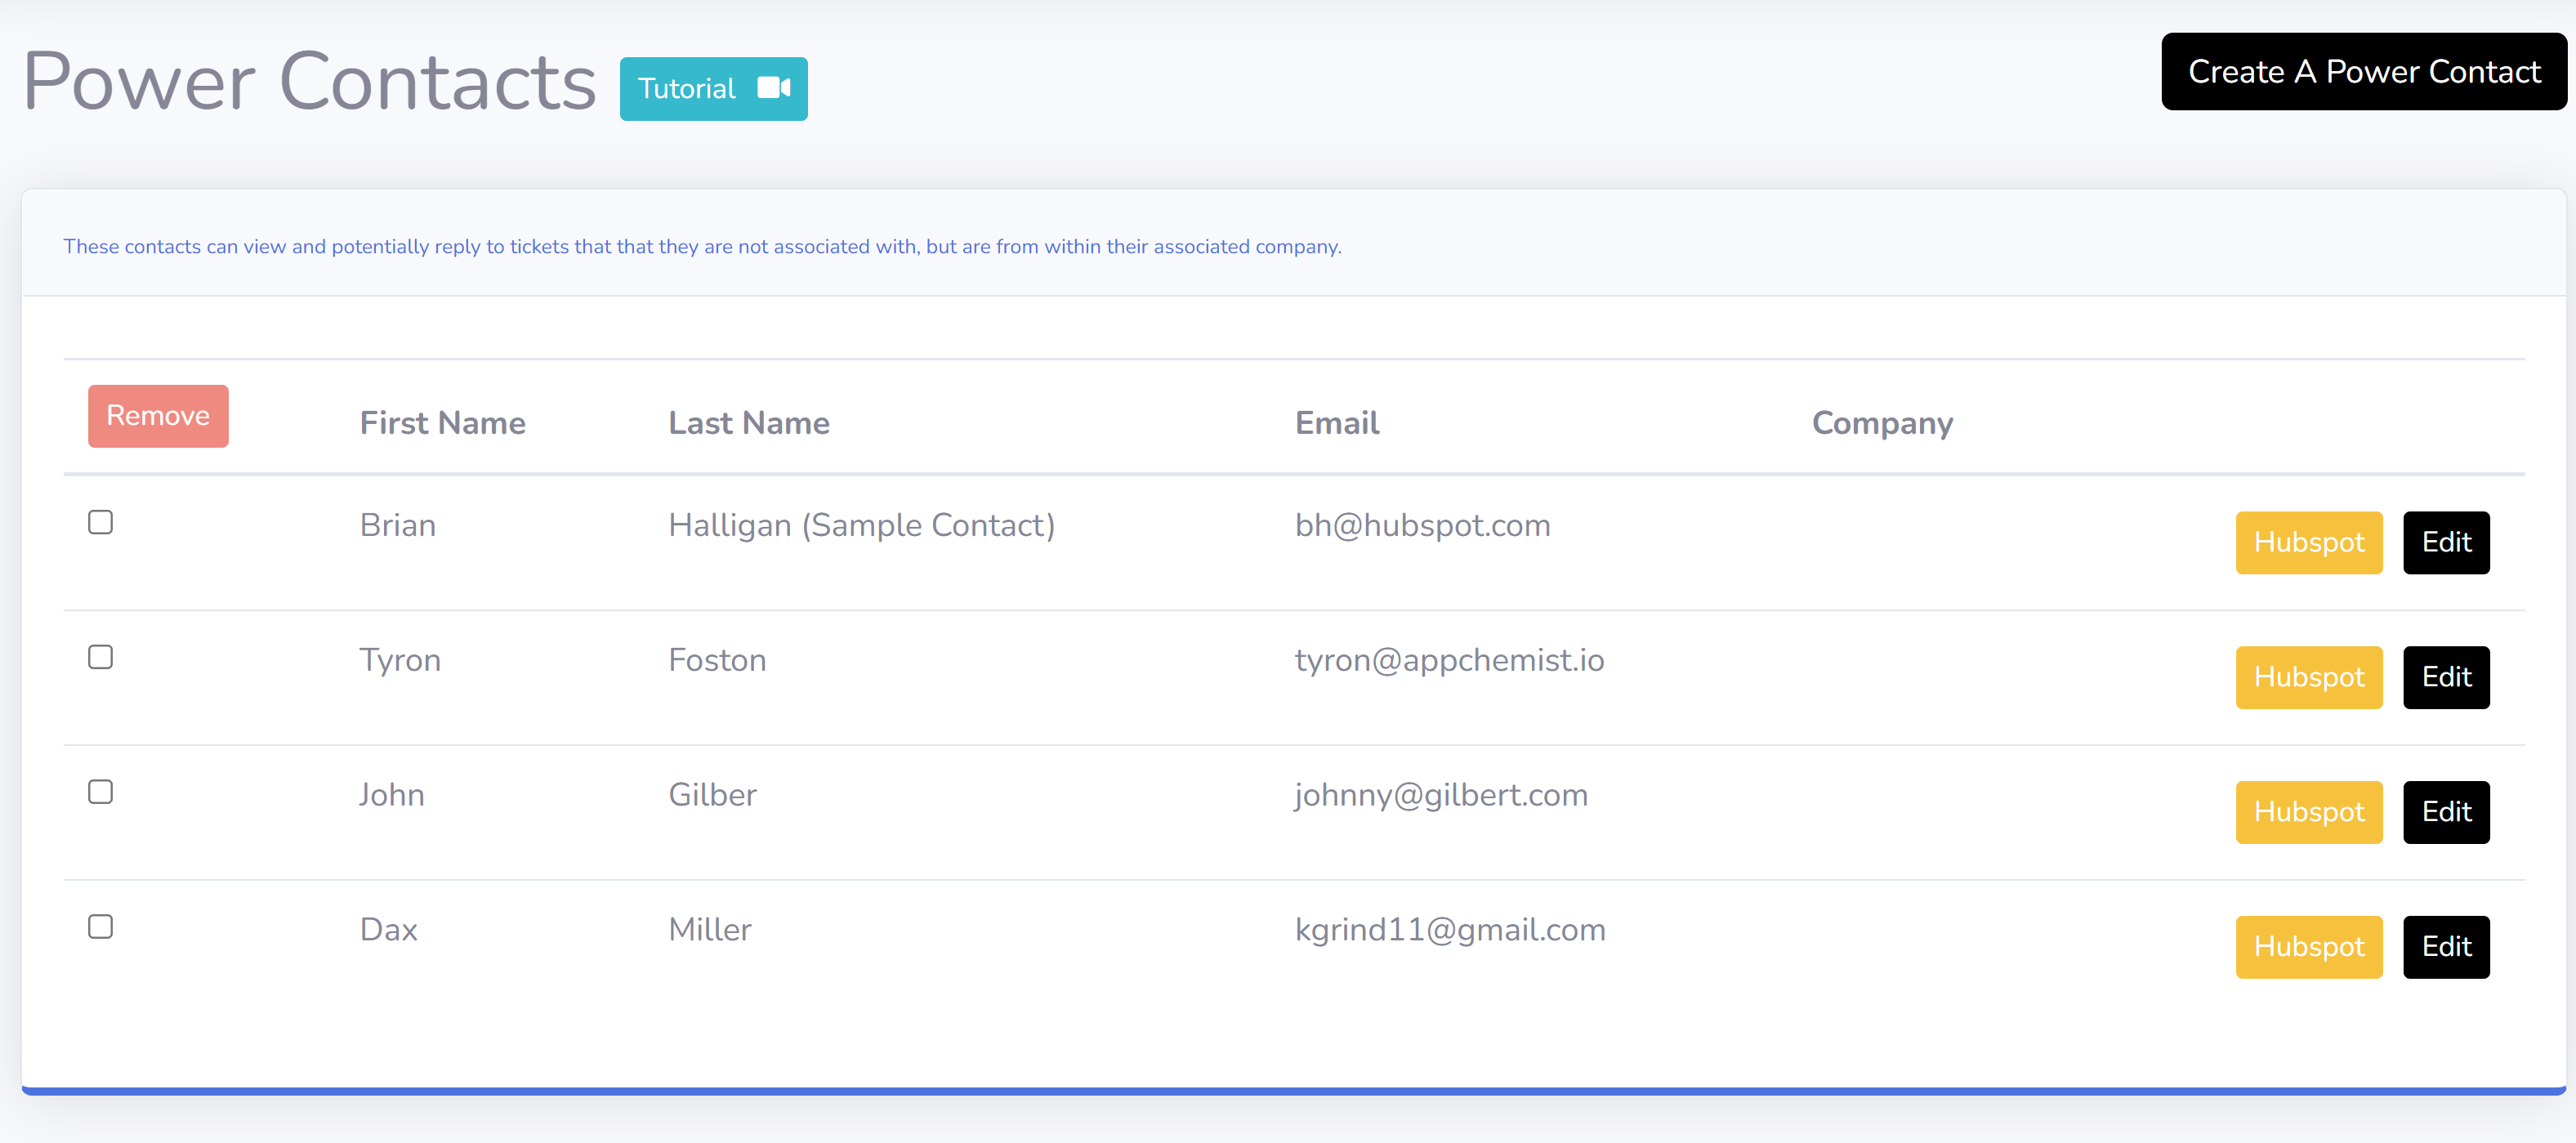This screenshot has width=2576, height=1143.
Task: Click the Email column header
Action: (x=1337, y=423)
